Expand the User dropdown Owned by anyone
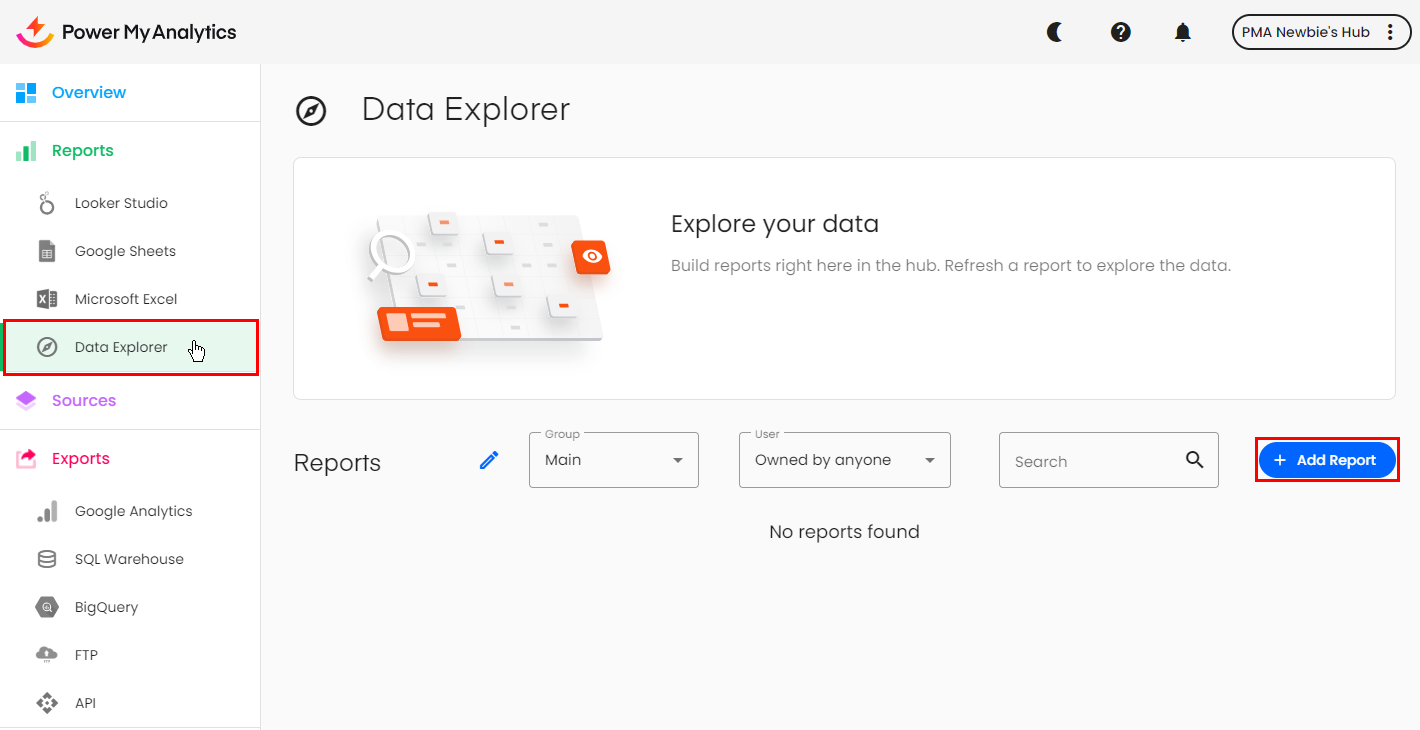This screenshot has height=730, width=1420. [844, 460]
